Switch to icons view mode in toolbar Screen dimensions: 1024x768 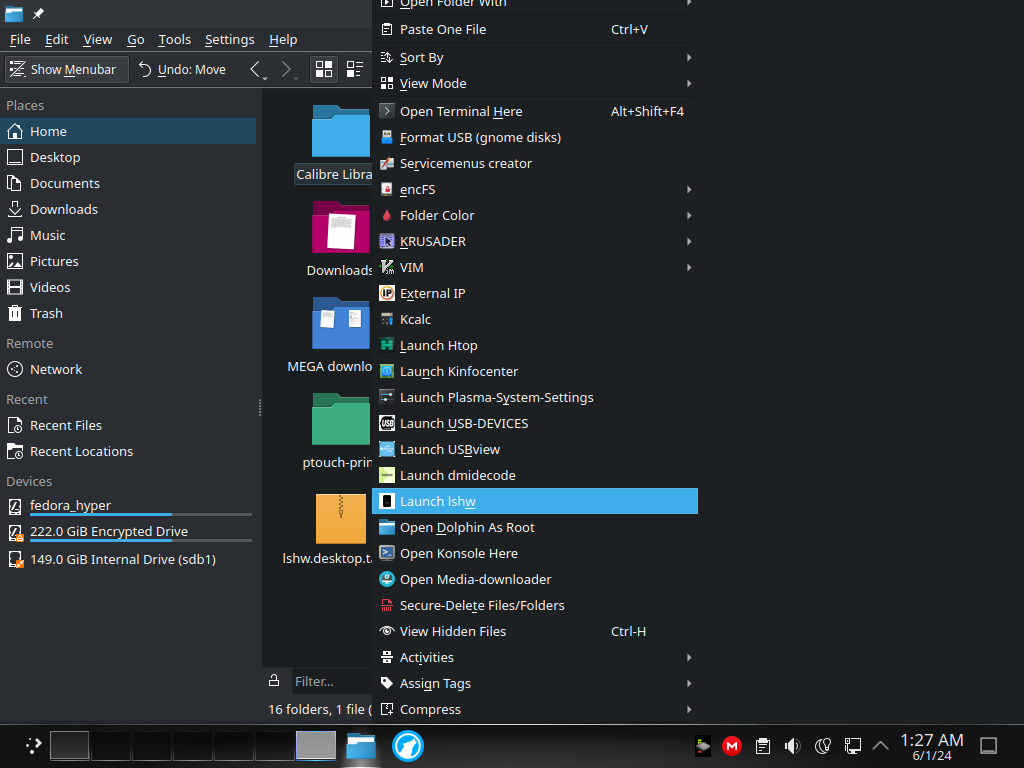324,69
